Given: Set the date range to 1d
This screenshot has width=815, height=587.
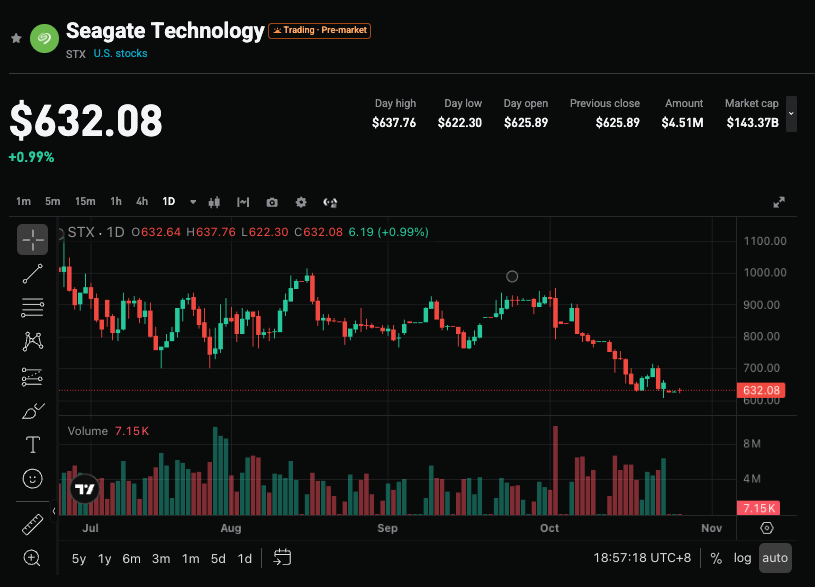Looking at the screenshot, I should (x=245, y=559).
